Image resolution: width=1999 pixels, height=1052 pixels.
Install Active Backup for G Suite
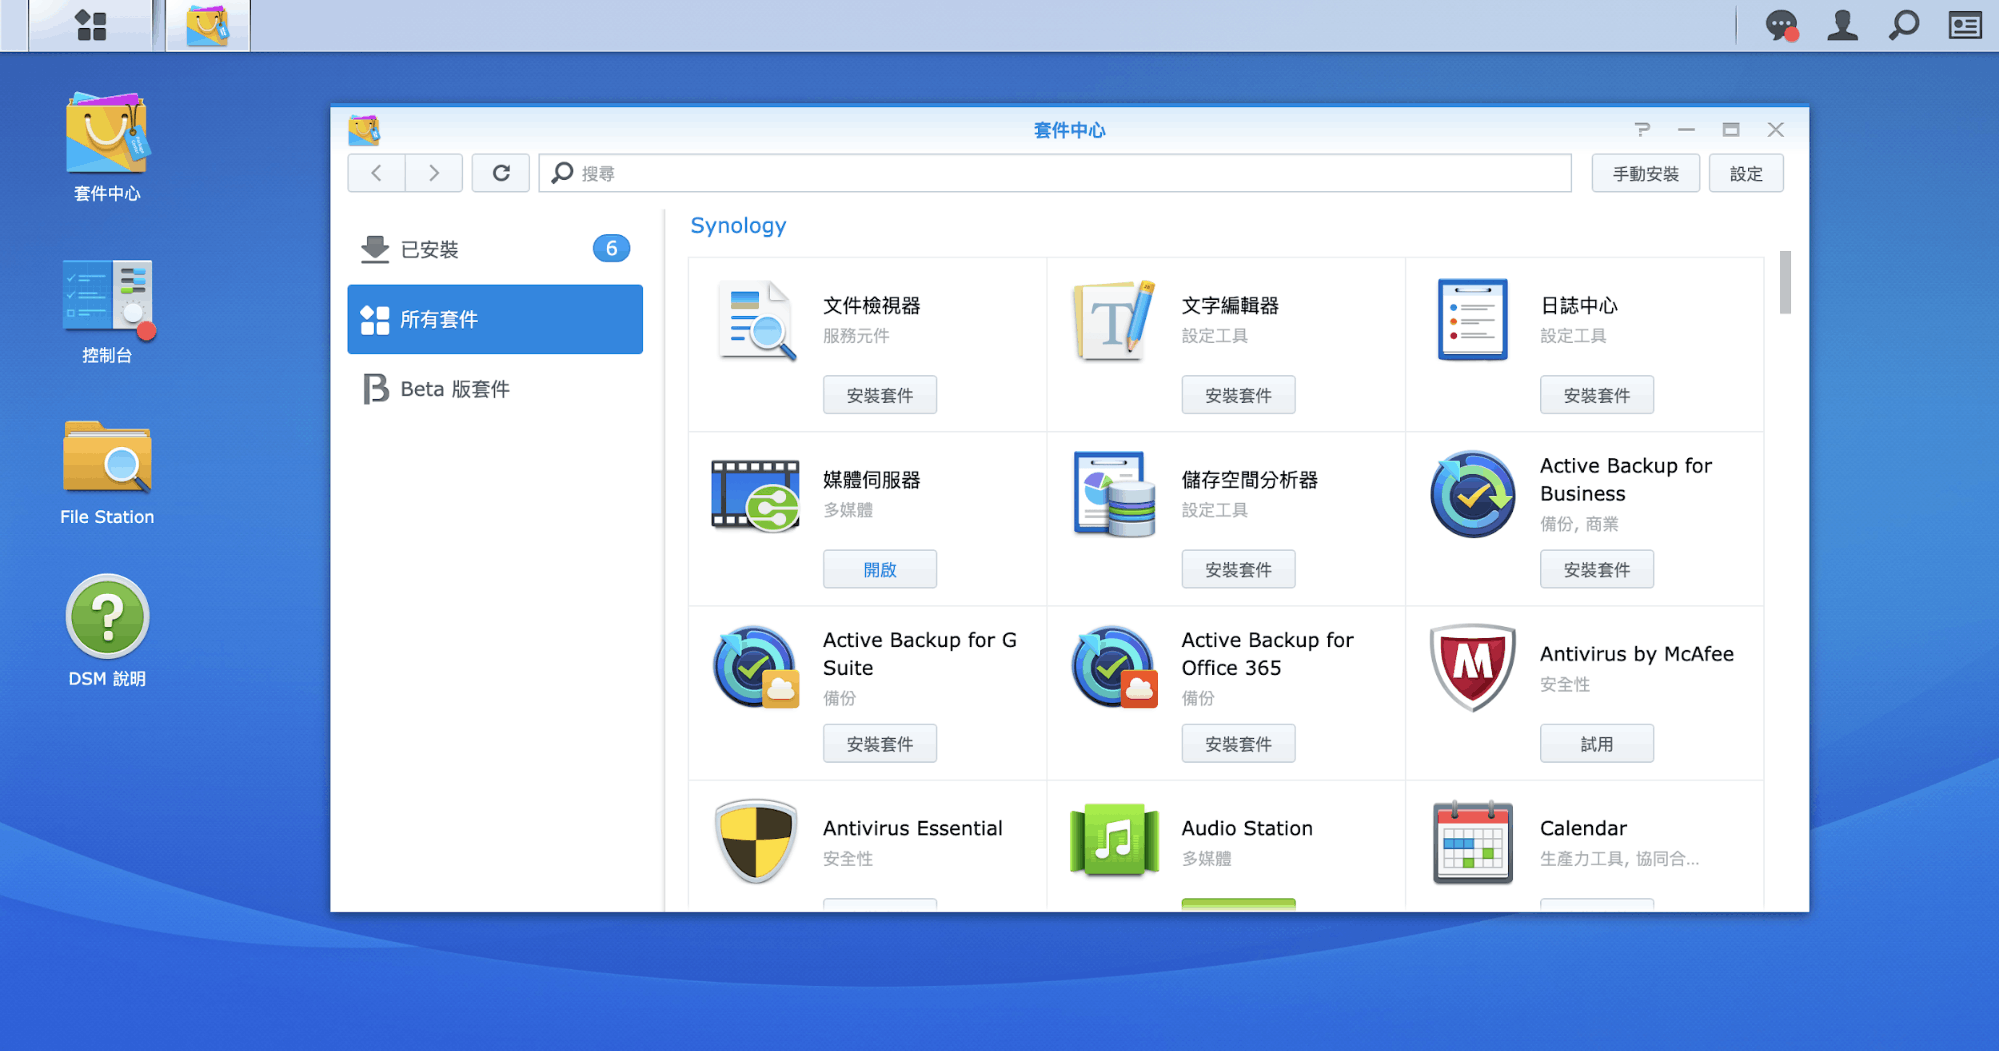click(880, 743)
